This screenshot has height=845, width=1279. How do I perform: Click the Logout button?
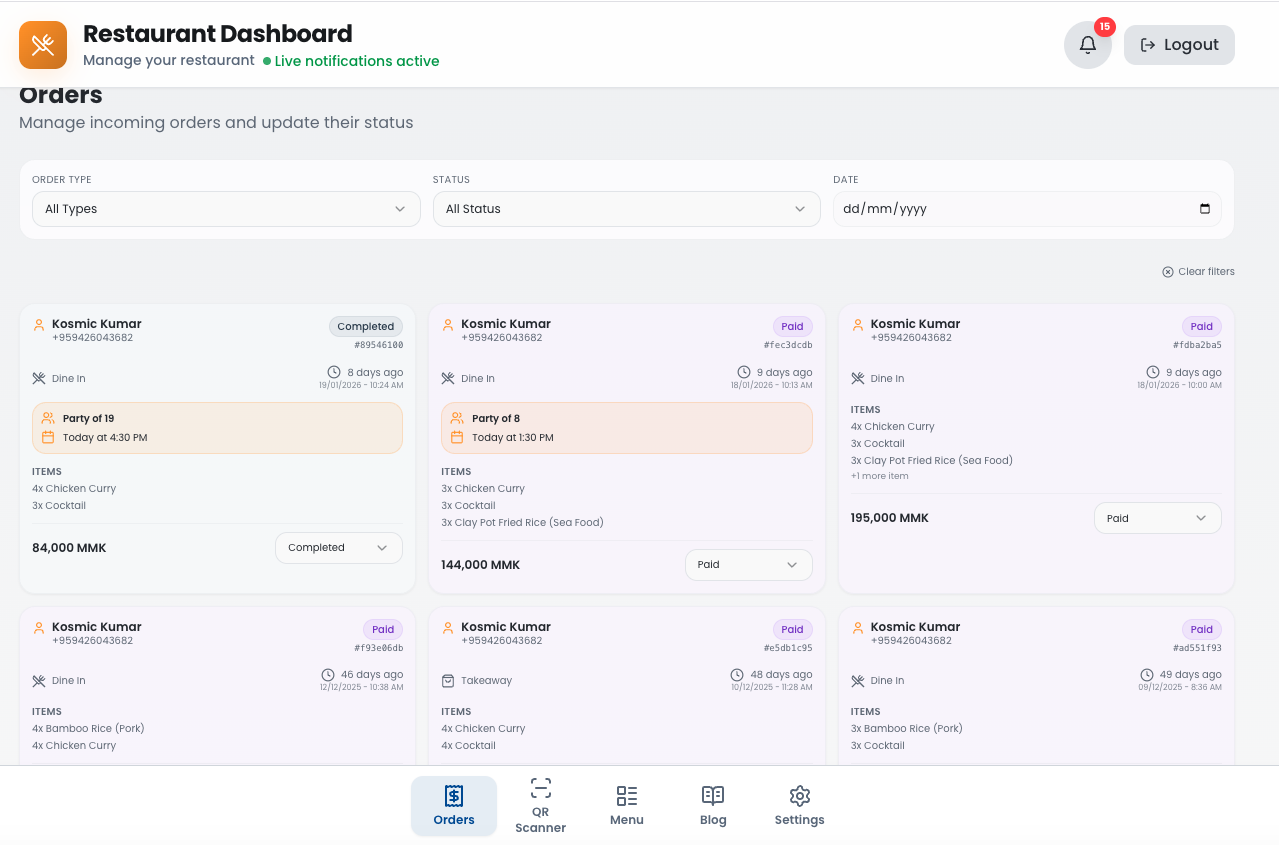point(1179,44)
